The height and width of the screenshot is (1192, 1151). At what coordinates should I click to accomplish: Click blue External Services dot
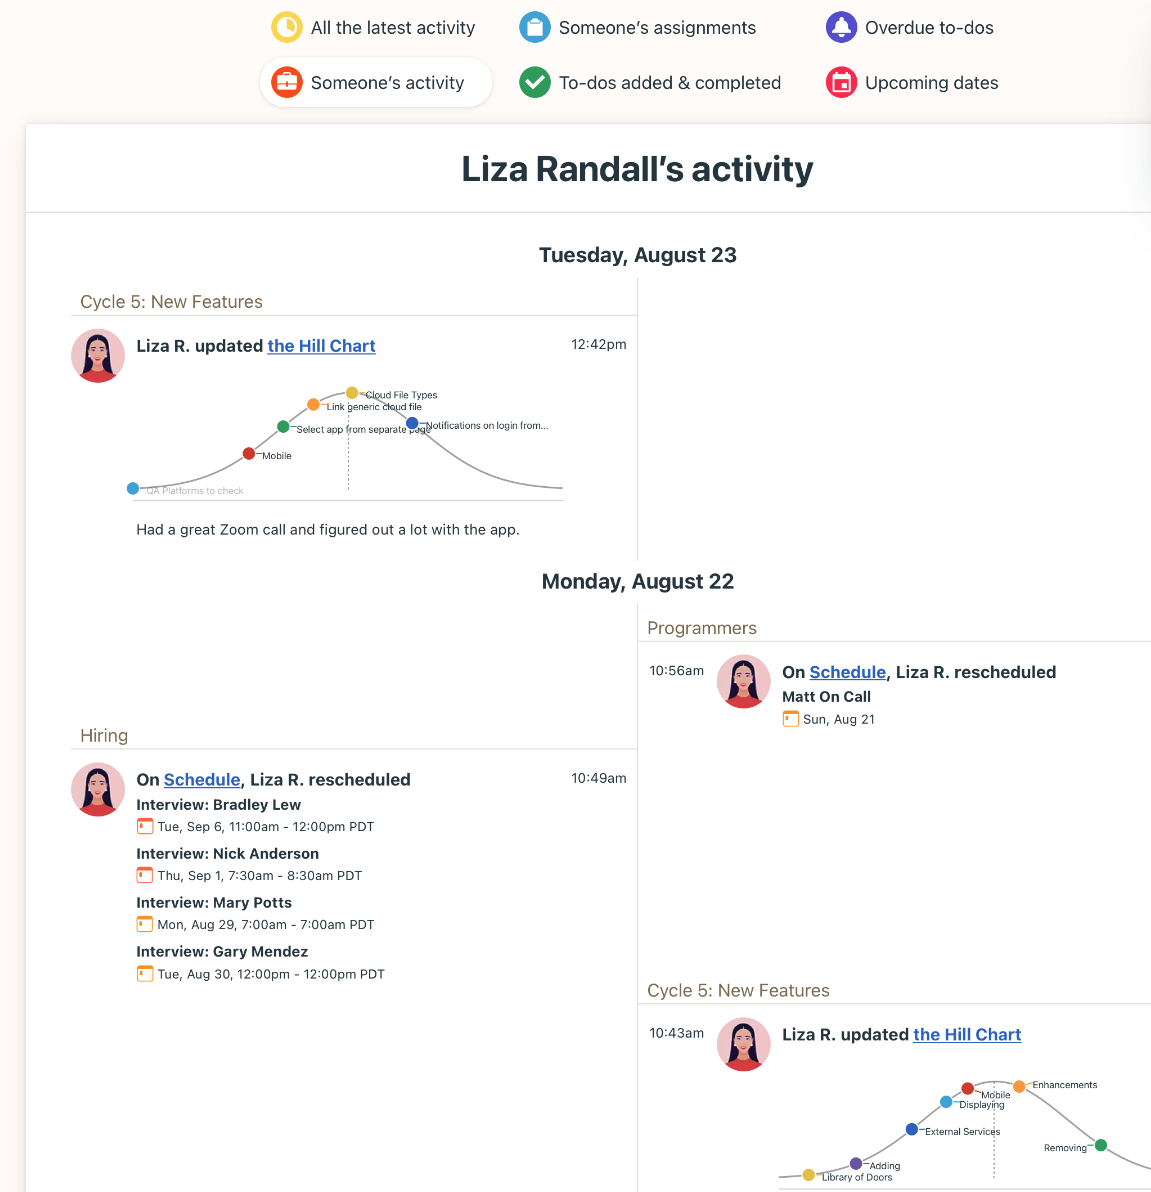pos(912,1130)
